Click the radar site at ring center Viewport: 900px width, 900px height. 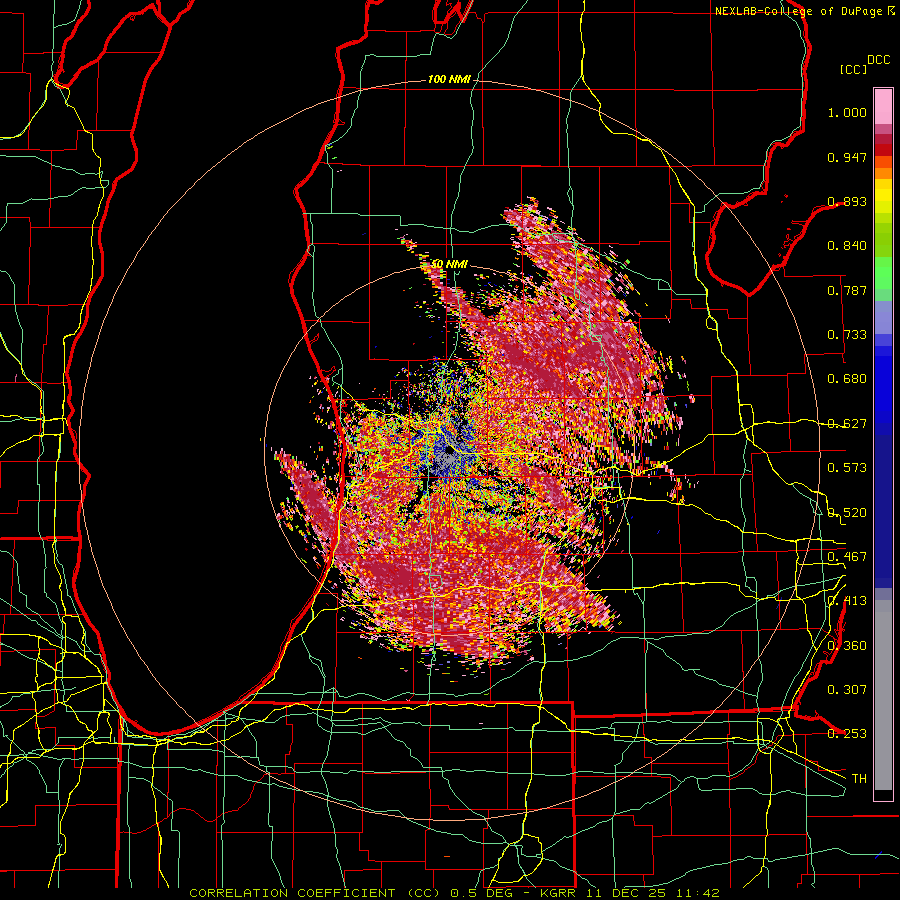[449, 452]
